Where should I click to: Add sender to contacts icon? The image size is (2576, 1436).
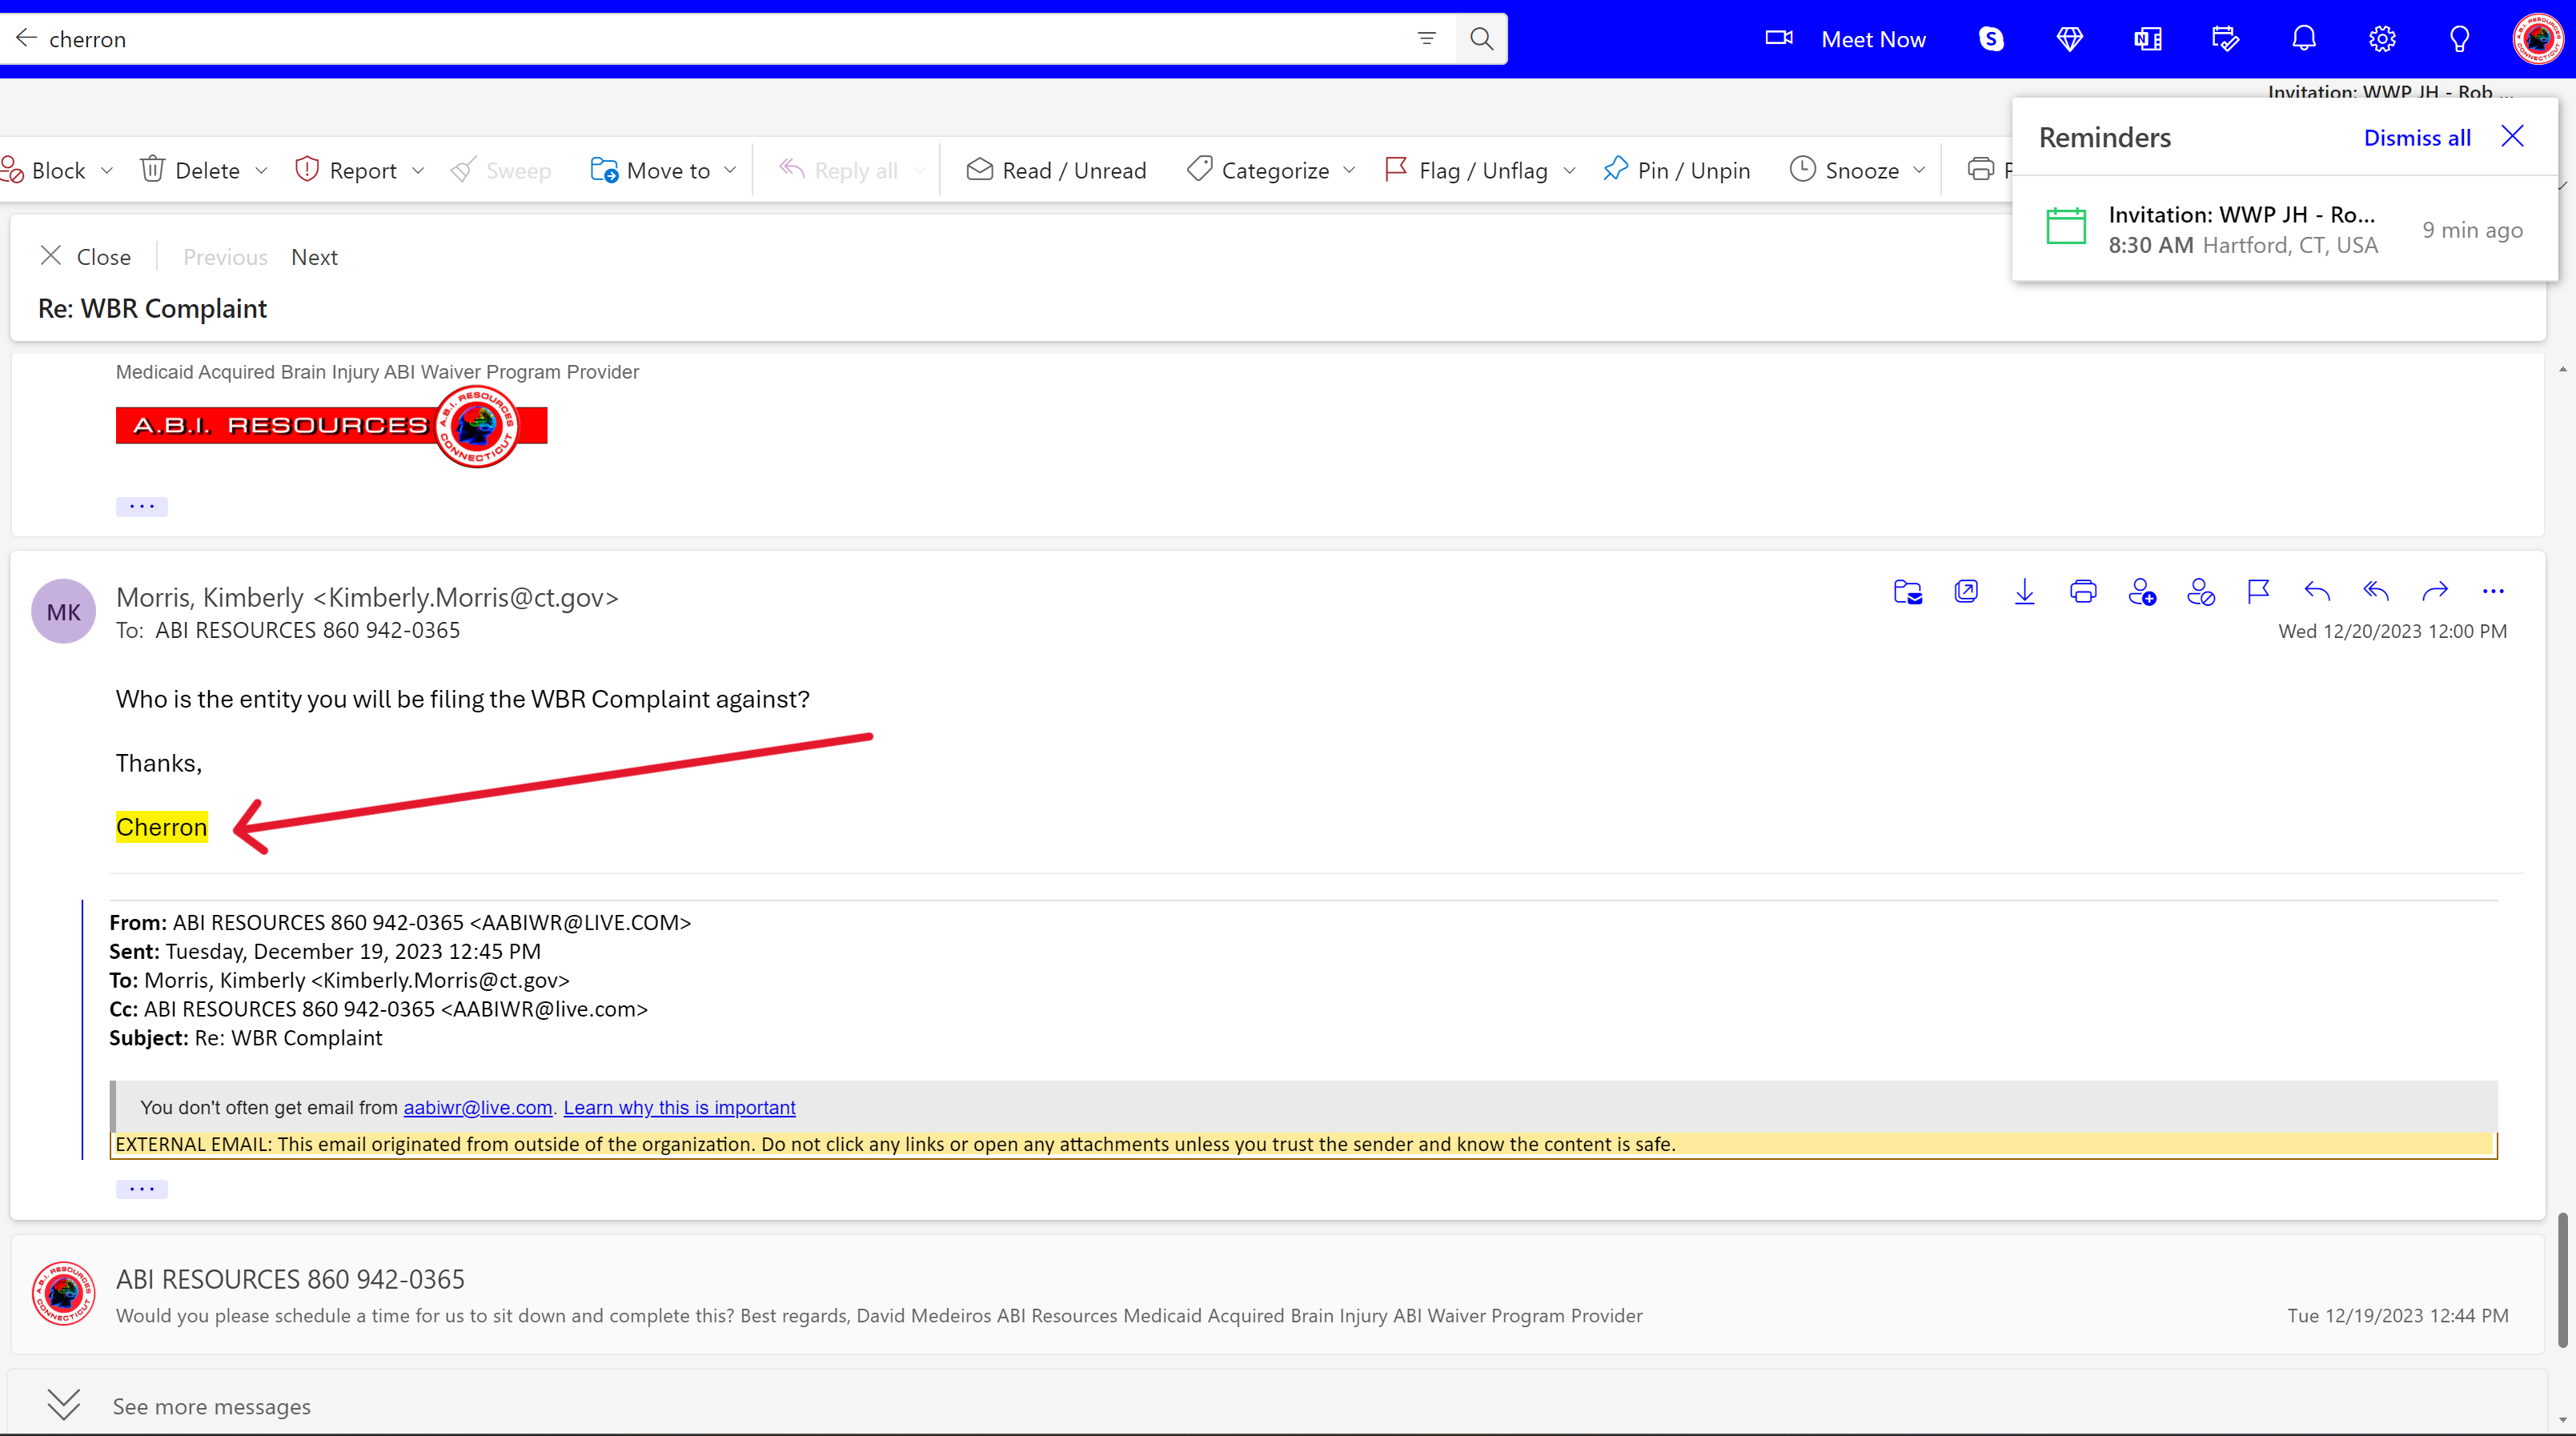tap(2142, 591)
